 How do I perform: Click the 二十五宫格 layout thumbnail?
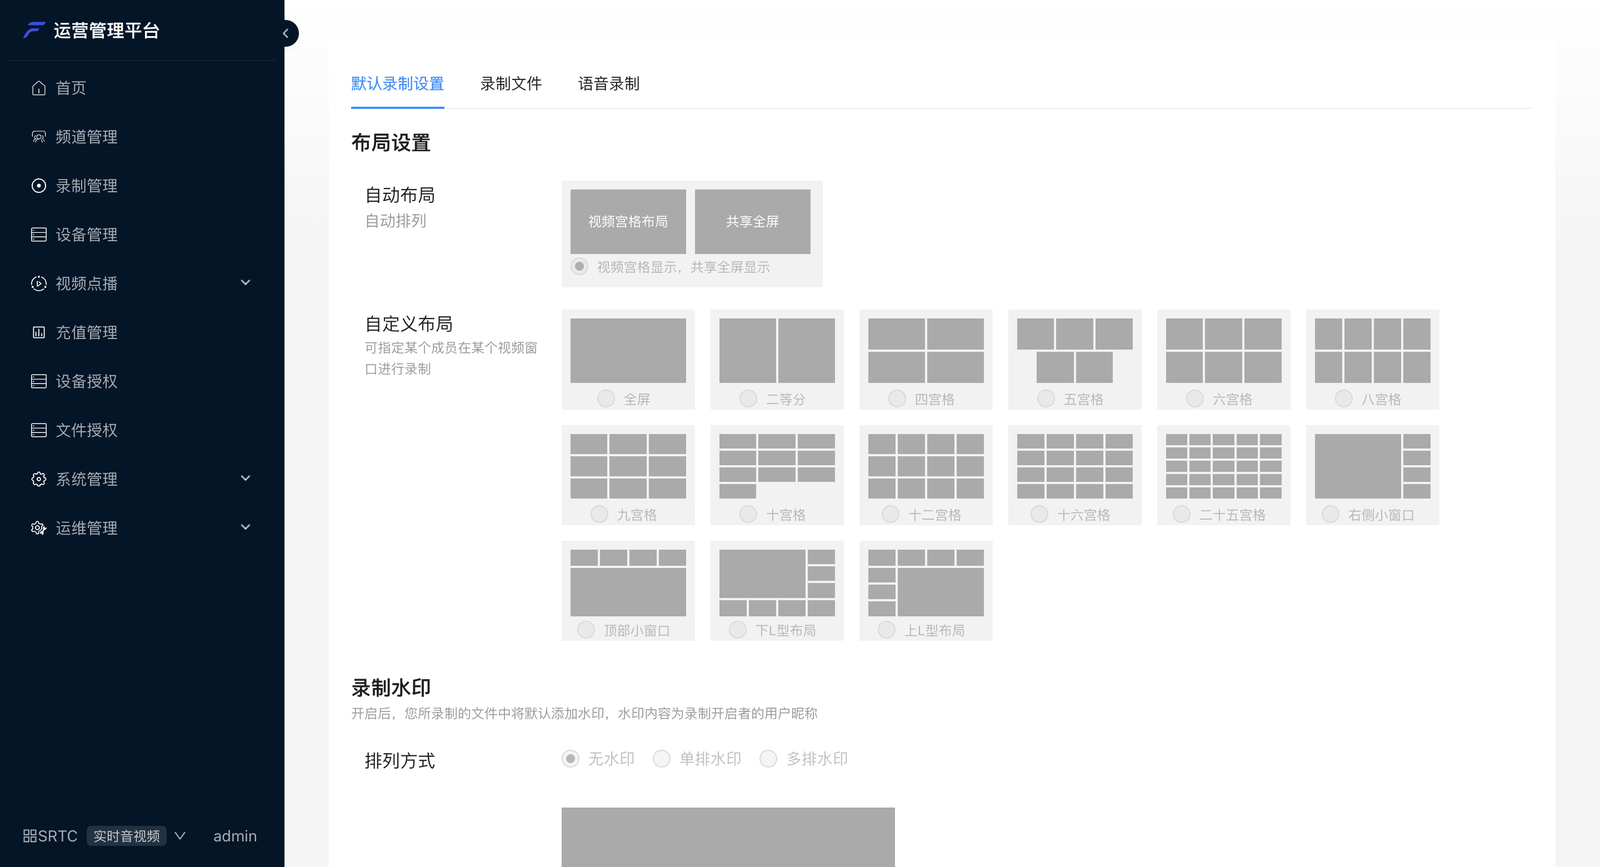pyautogui.click(x=1224, y=466)
